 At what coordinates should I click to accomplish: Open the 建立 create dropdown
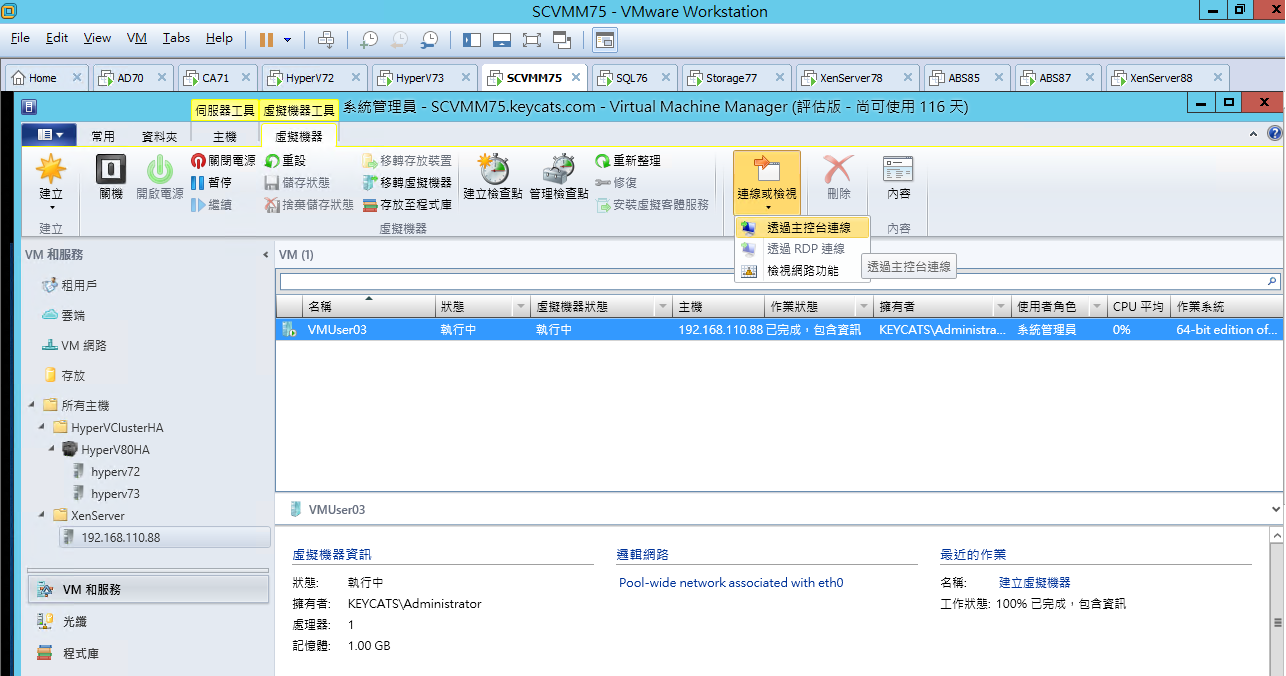point(51,183)
